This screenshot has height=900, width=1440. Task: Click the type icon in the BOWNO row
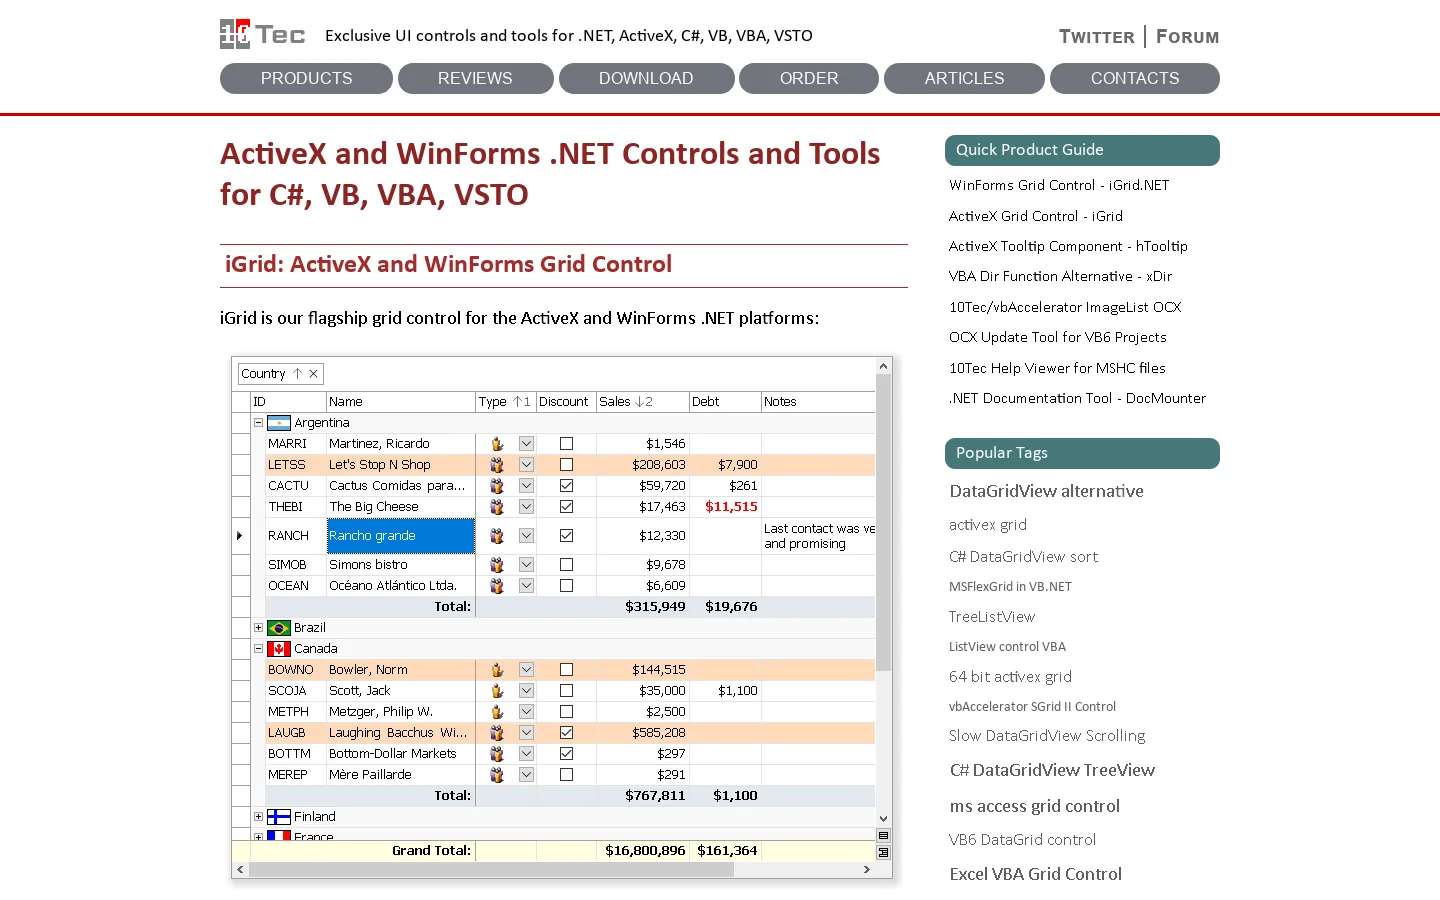[497, 670]
